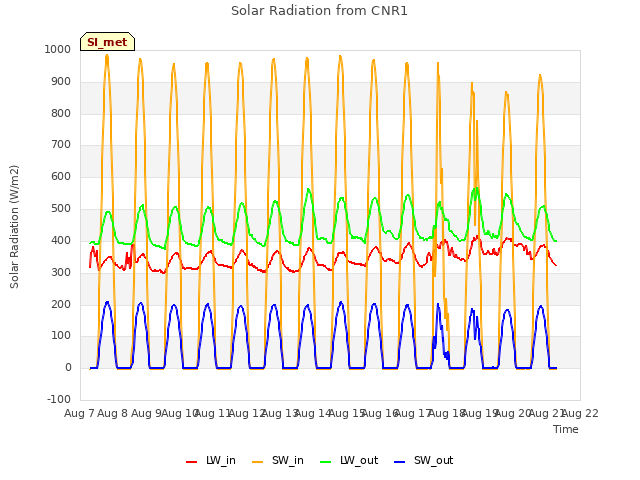Toggle the SW_in legend entry

[x=278, y=460]
